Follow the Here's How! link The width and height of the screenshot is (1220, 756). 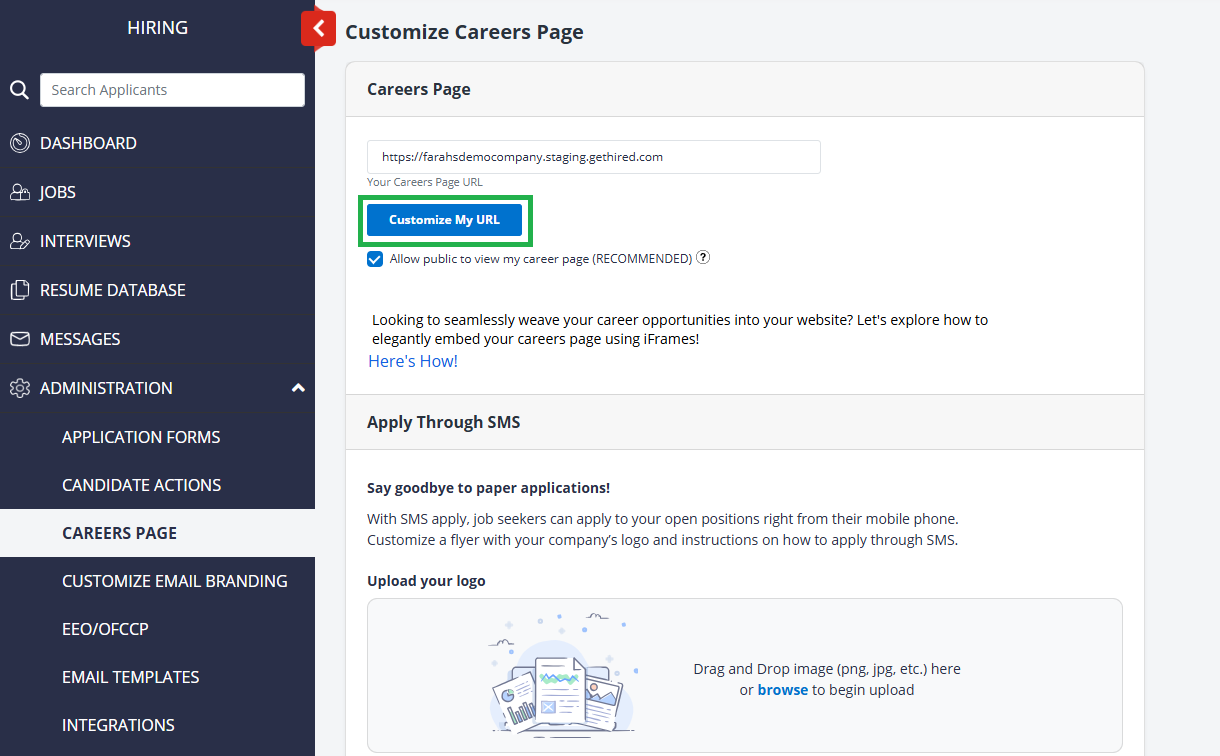coord(413,361)
